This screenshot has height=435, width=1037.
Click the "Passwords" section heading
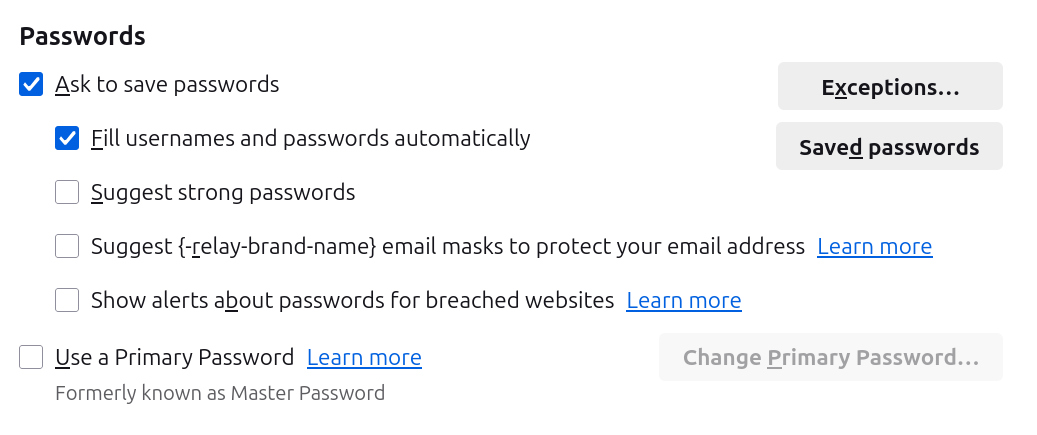[83, 36]
